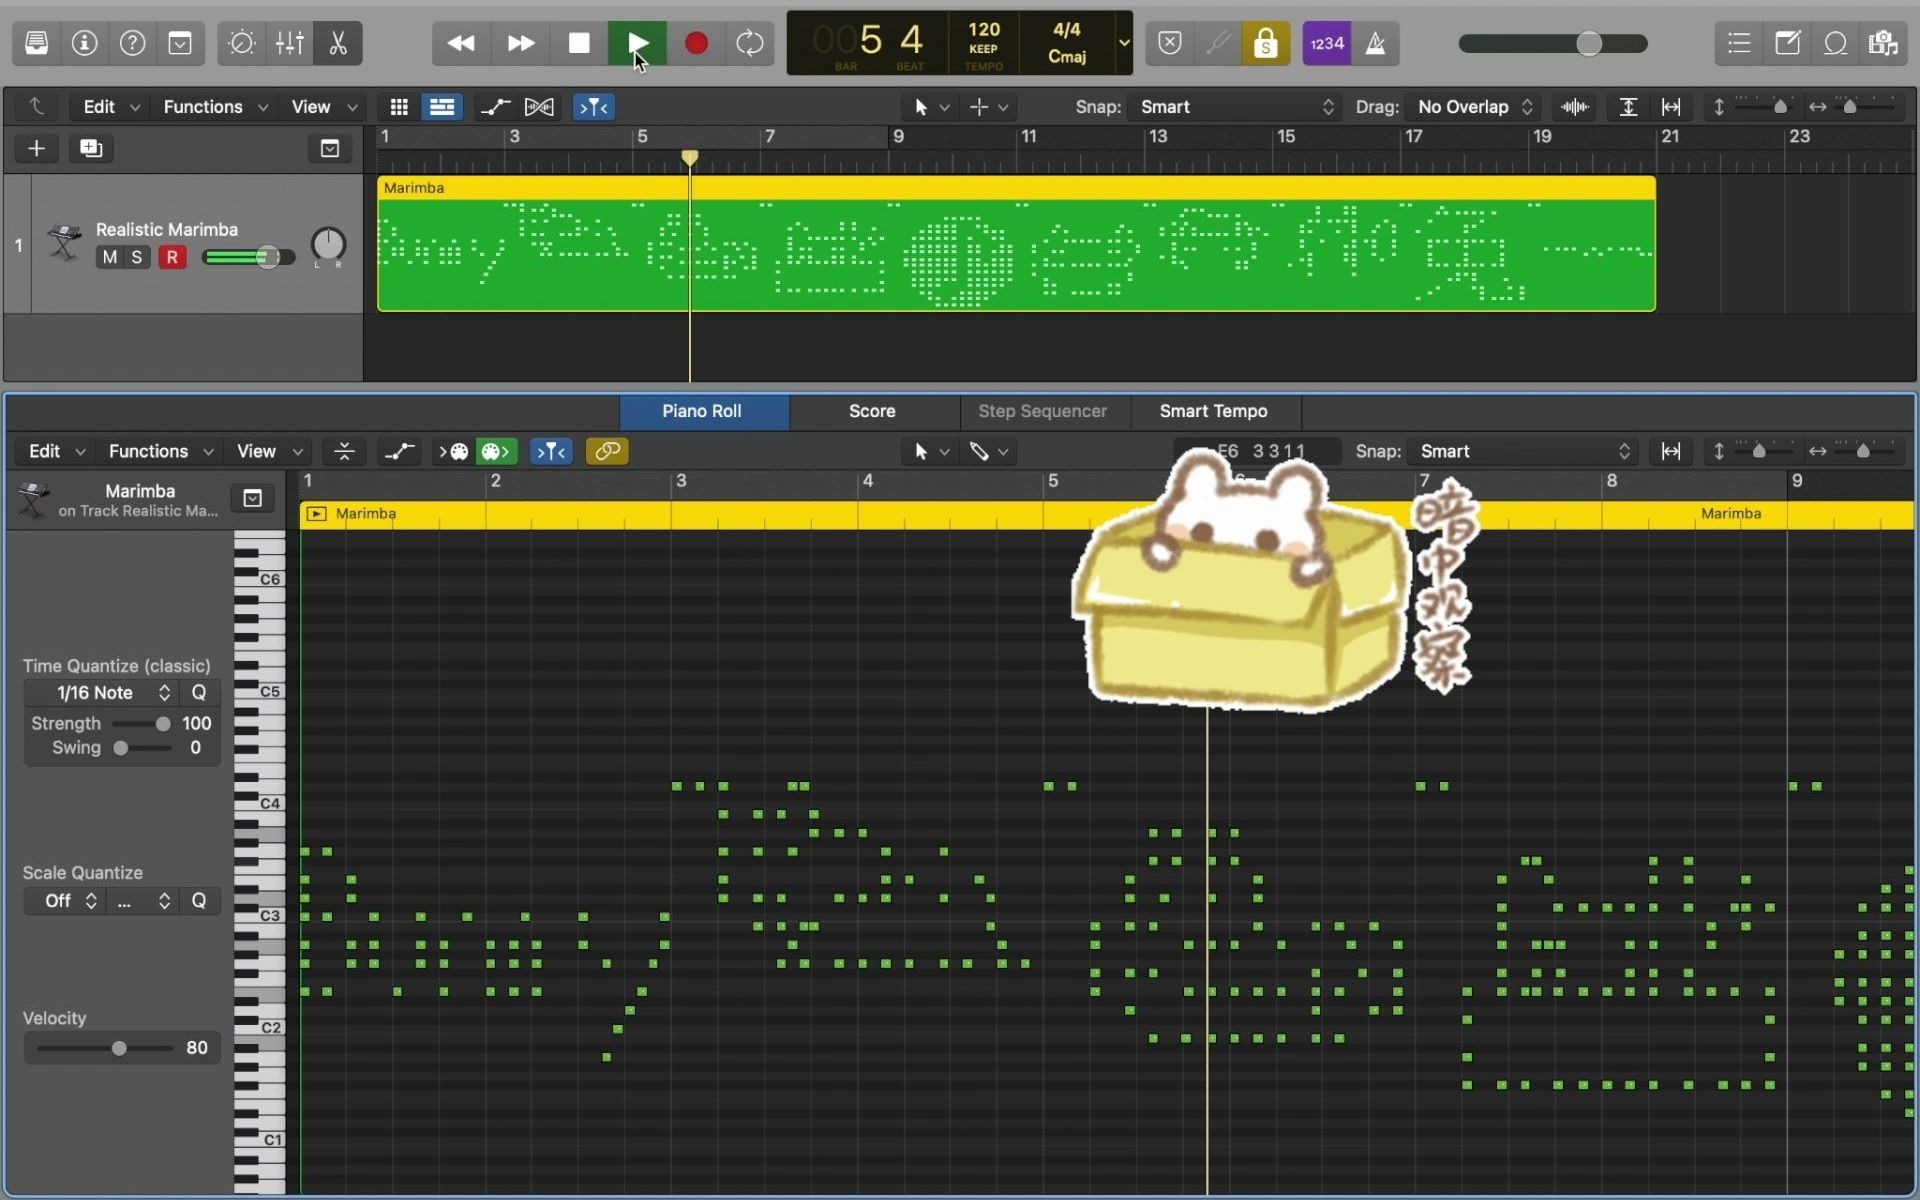Click Time Quantize Q button
1920x1200 pixels.
[199, 693]
